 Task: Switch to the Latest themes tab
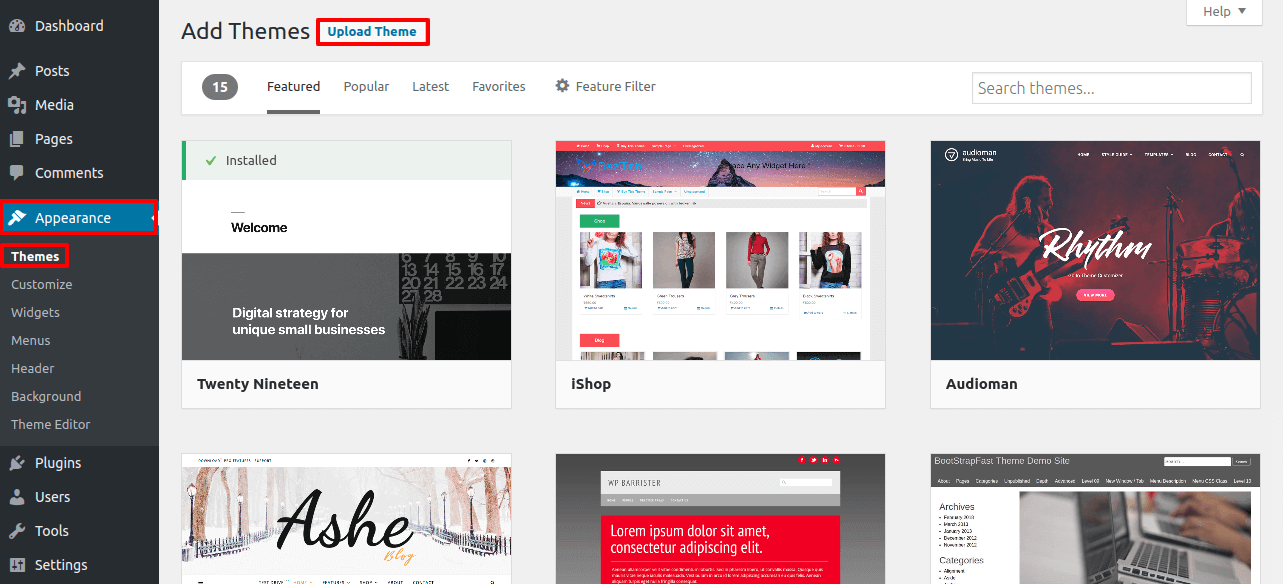tap(430, 87)
